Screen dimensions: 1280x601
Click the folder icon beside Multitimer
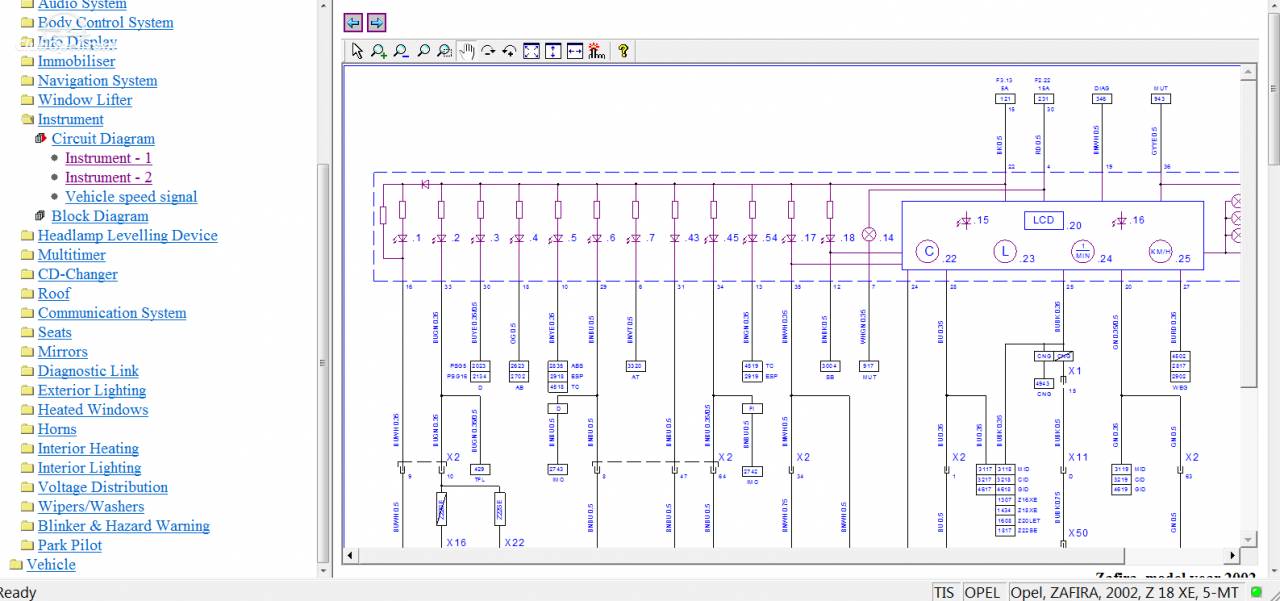coord(27,255)
